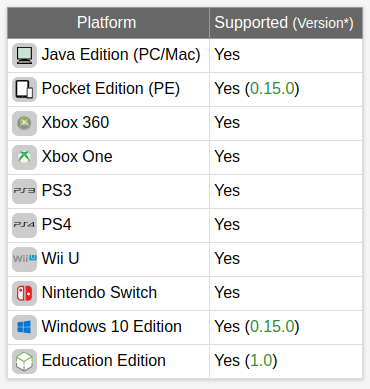The image size is (370, 389).
Task: Click the Pocket Edition tablet-phone icon
Action: pos(24,89)
